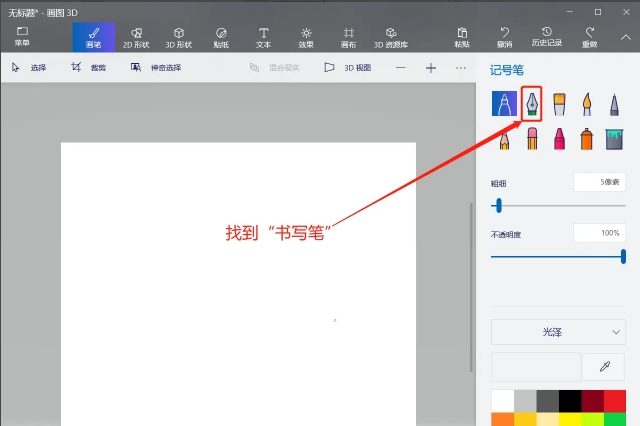This screenshot has height=426, width=640.
Task: Select the Pencil brush
Action: 504,140
